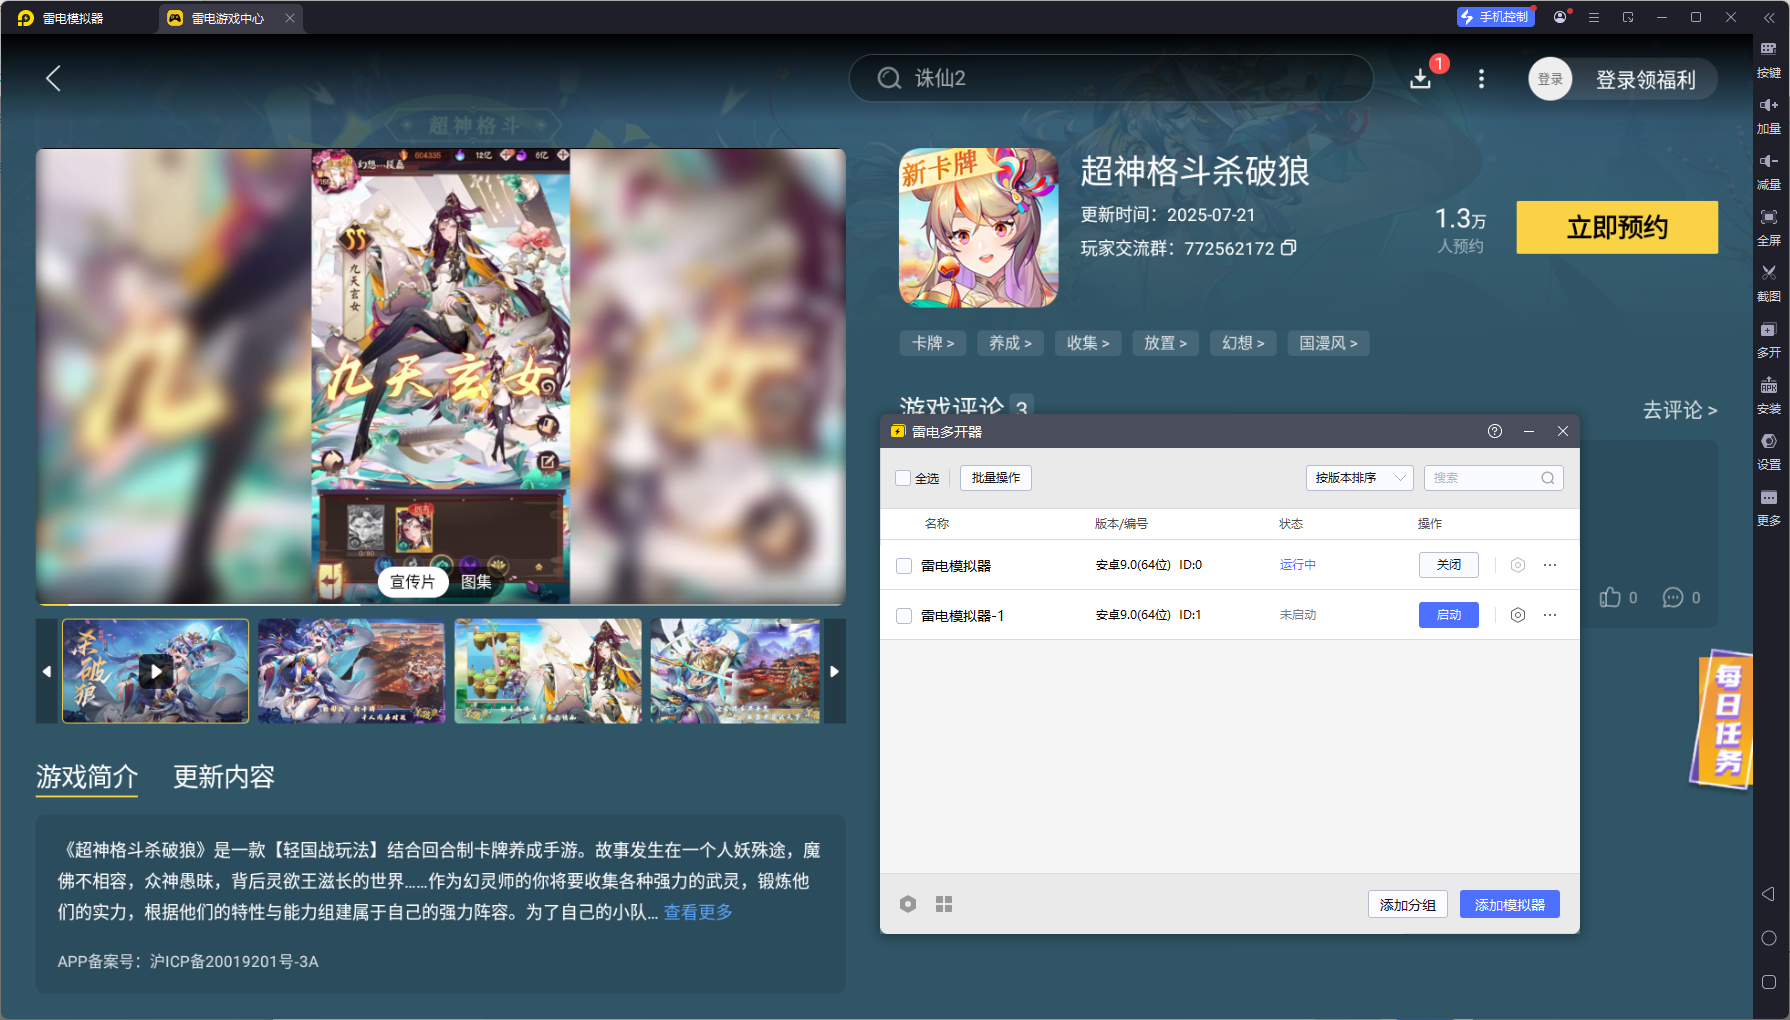Play the first video thumbnail 杀破狼

(155, 671)
